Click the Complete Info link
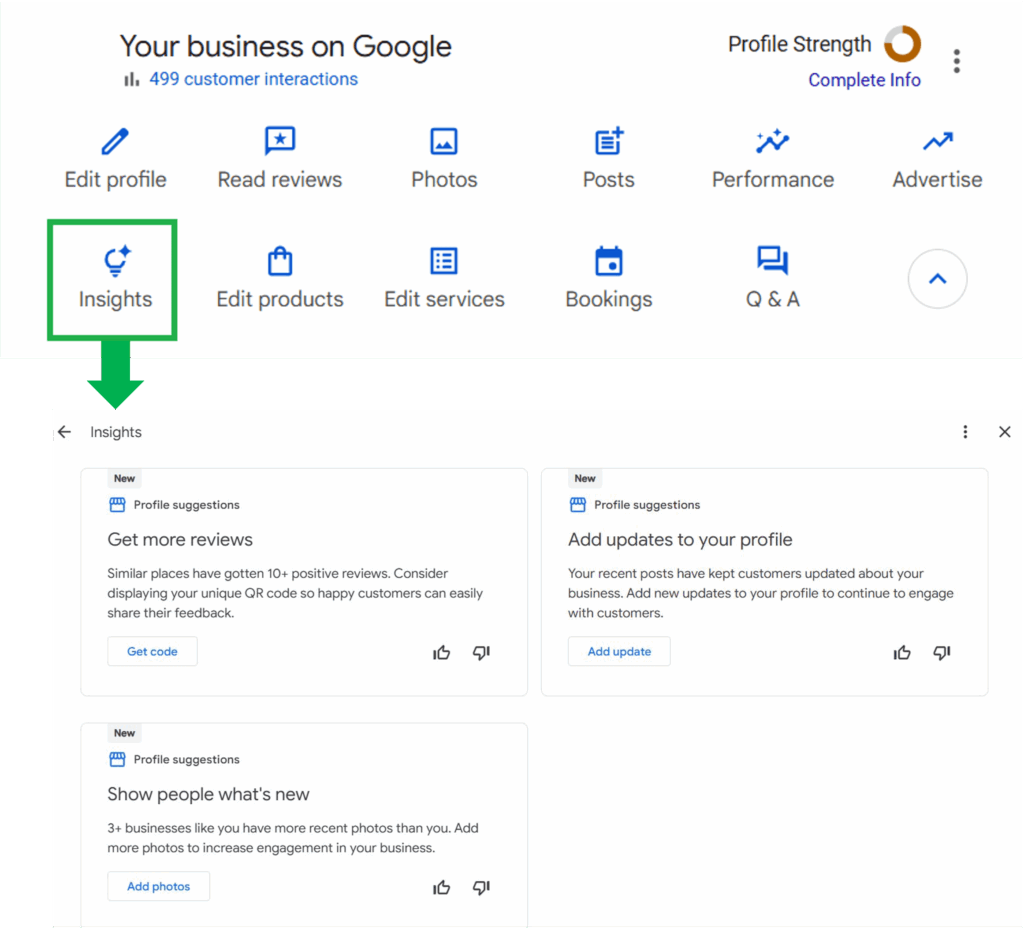 864,80
